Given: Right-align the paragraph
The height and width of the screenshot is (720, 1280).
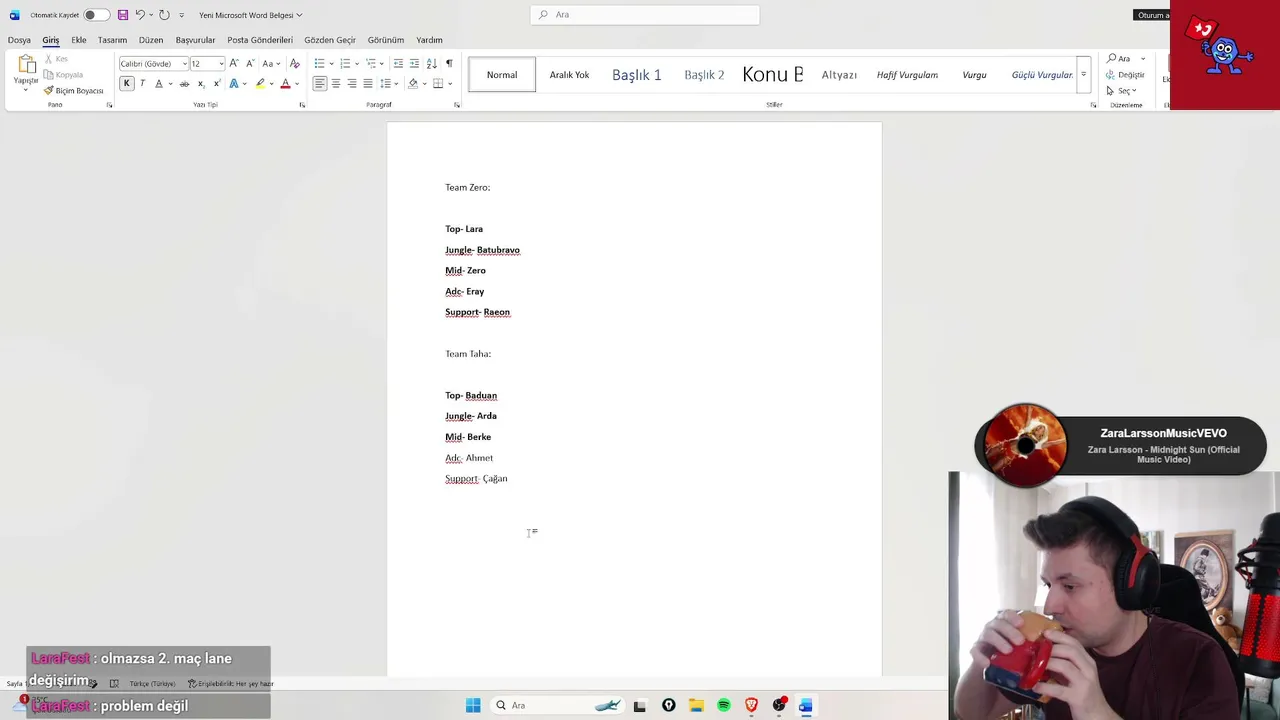Looking at the screenshot, I should [x=352, y=84].
